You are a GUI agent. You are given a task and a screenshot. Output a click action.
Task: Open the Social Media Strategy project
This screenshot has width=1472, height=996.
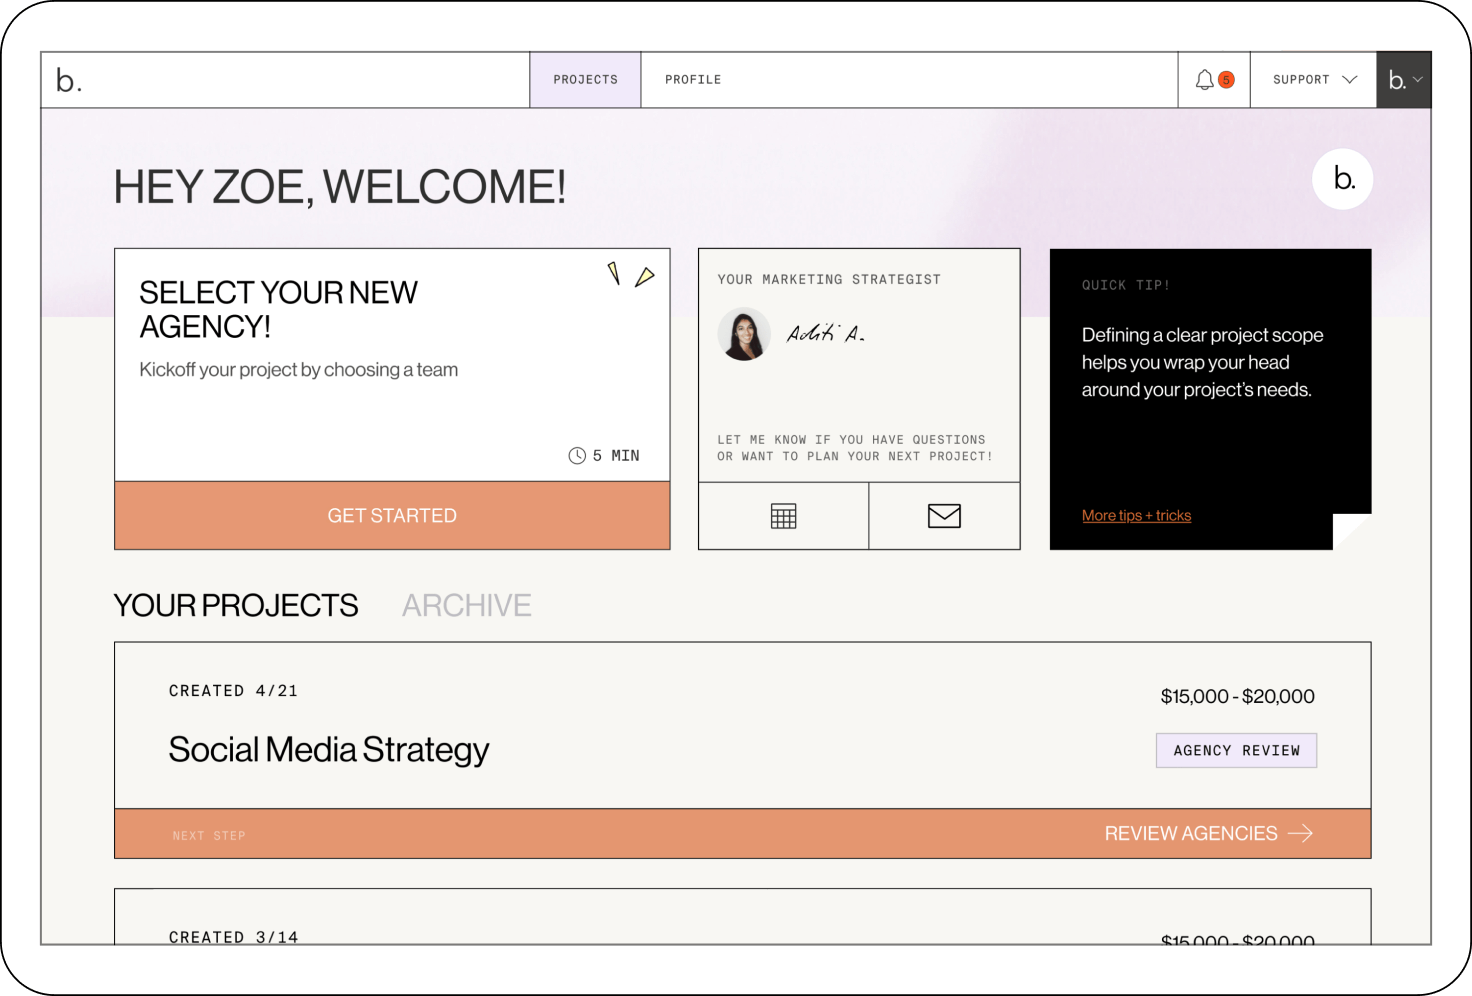328,750
